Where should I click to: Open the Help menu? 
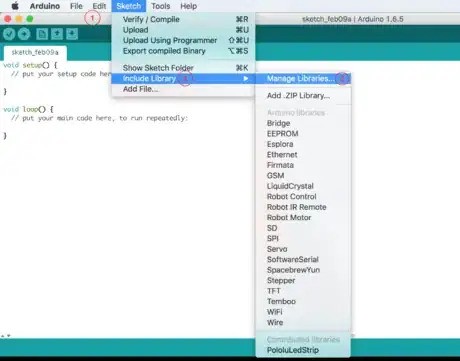[189, 6]
